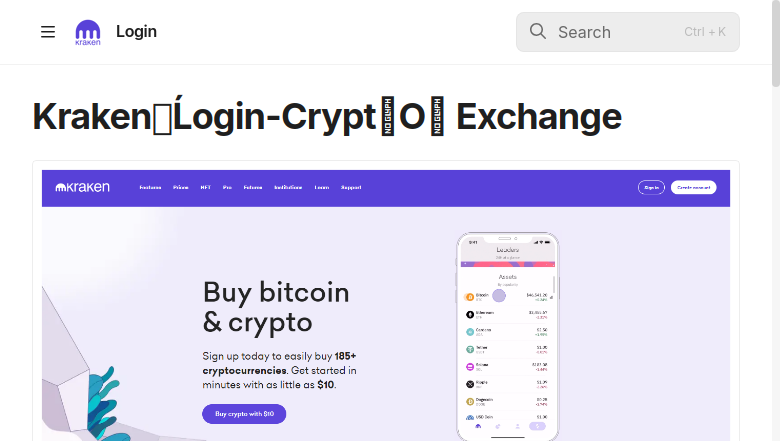
Task: Select the green Tether coin icon
Action: (x=470, y=349)
